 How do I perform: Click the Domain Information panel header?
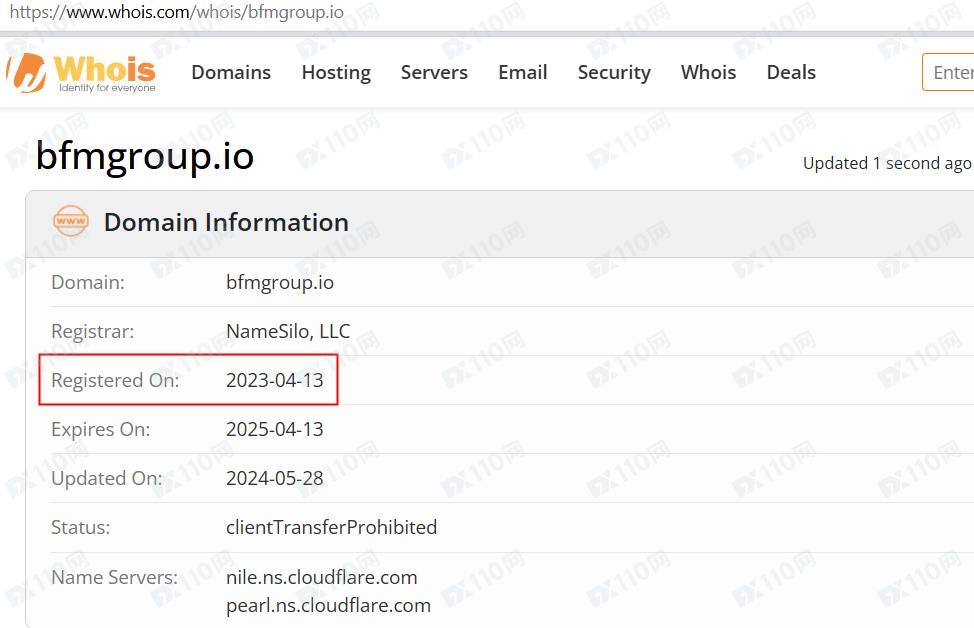[226, 222]
